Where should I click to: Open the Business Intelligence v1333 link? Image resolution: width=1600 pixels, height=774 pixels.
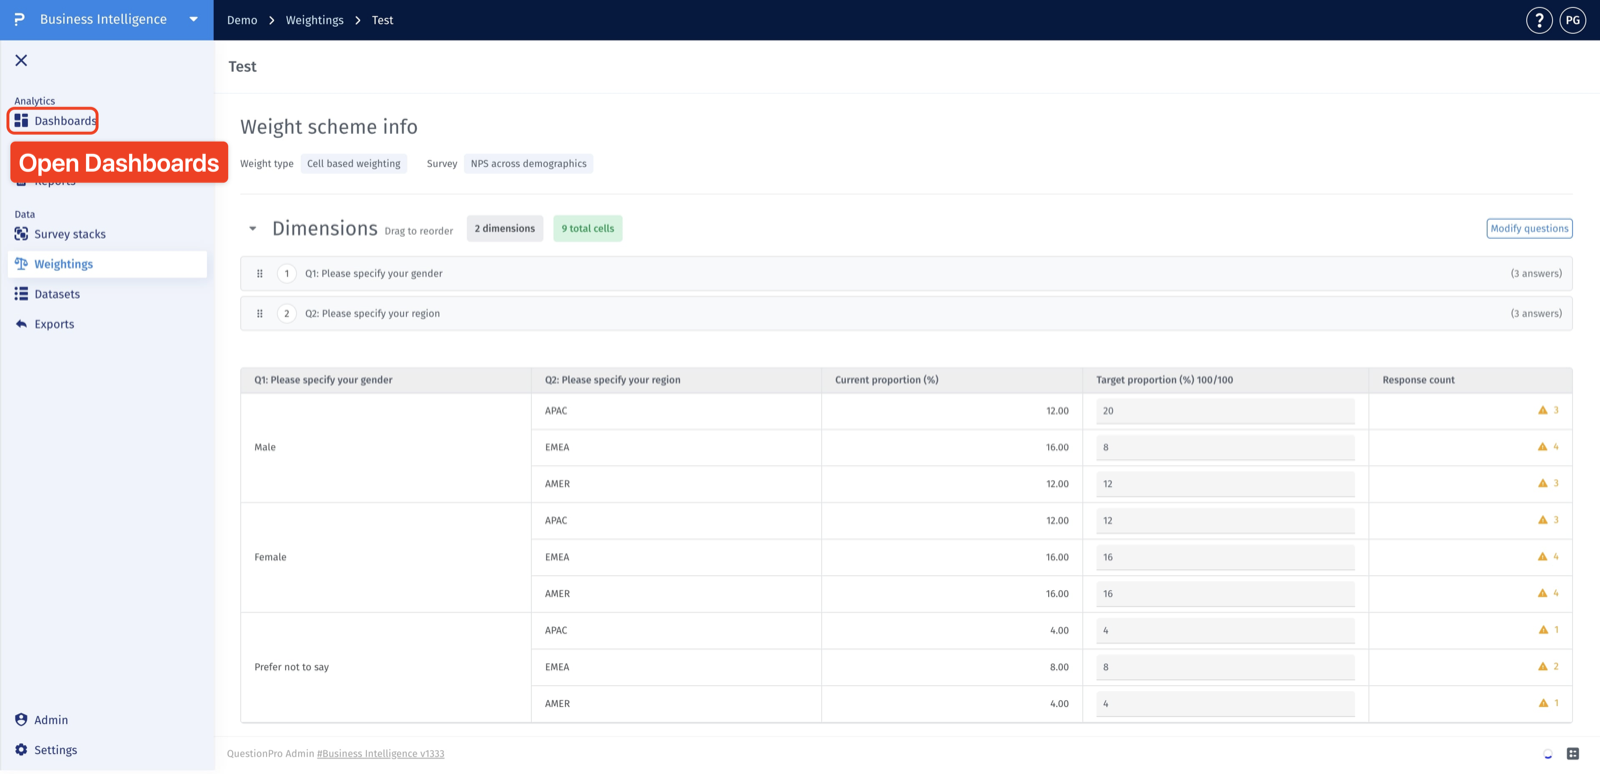381,754
